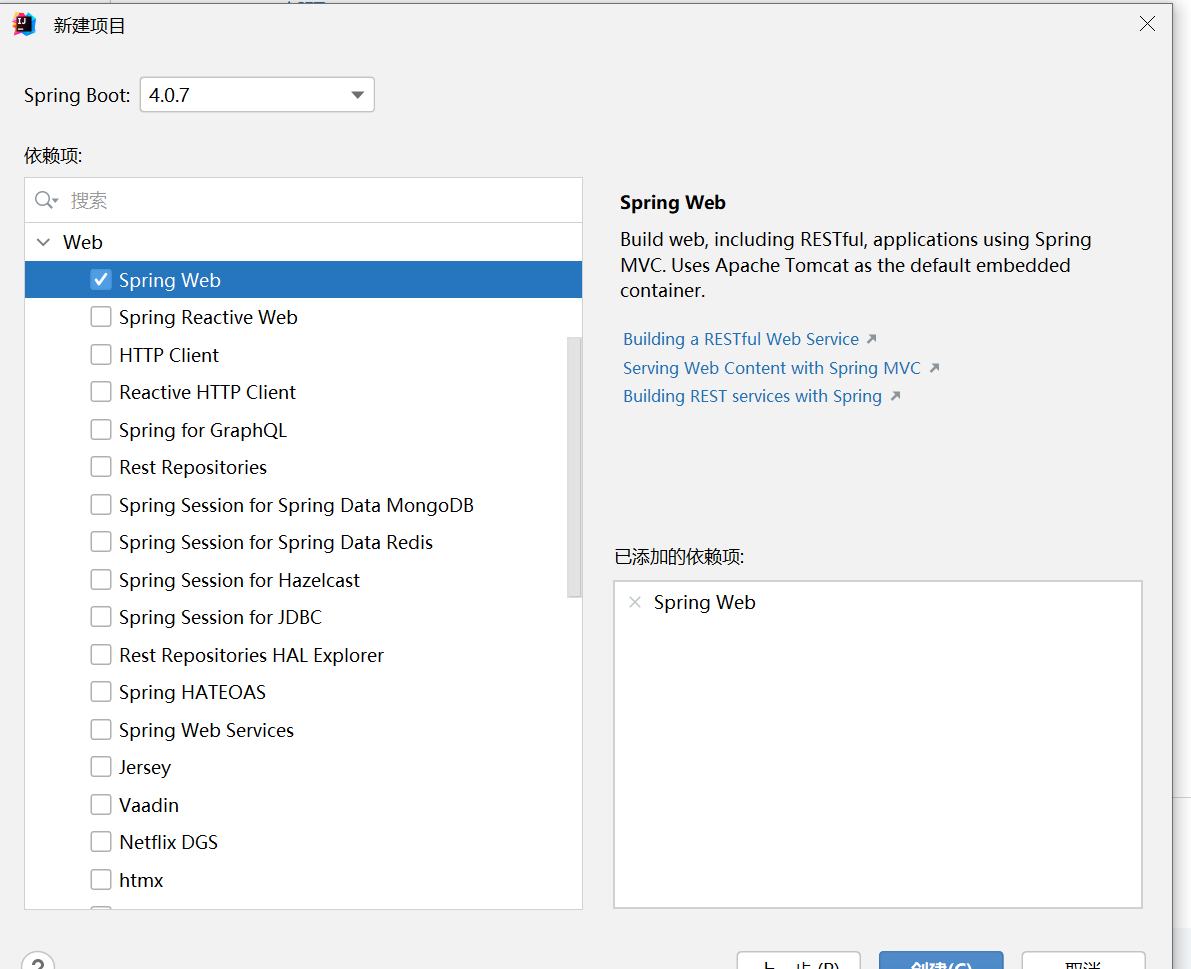Click arrow icon beside Building REST services link
Image resolution: width=1191 pixels, height=969 pixels.
coord(896,396)
